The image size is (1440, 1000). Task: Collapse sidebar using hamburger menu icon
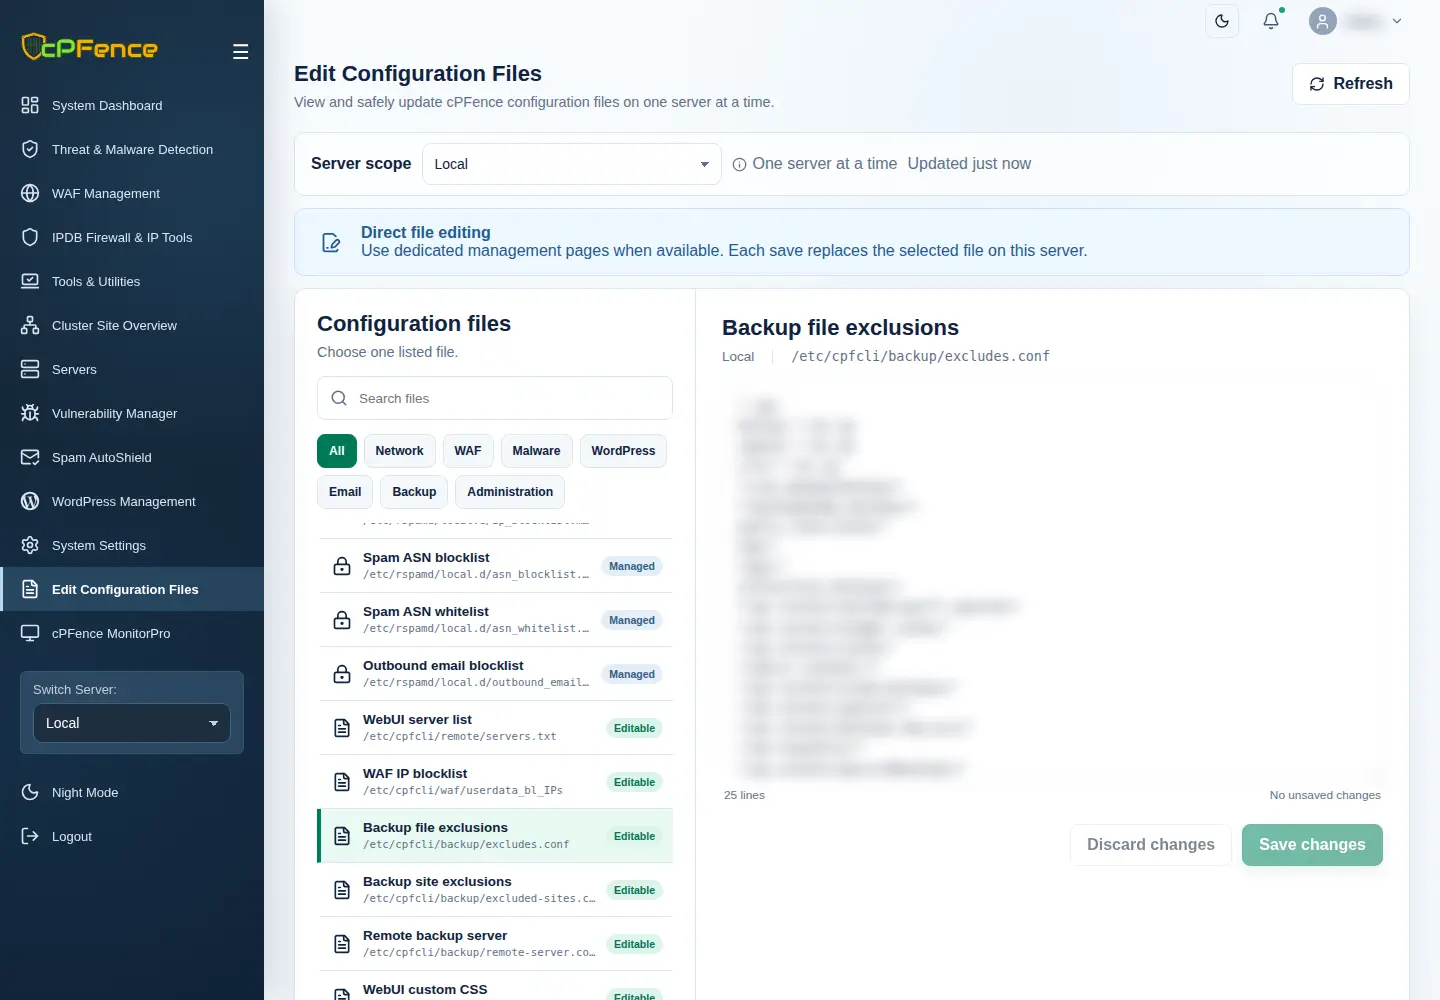click(x=240, y=52)
